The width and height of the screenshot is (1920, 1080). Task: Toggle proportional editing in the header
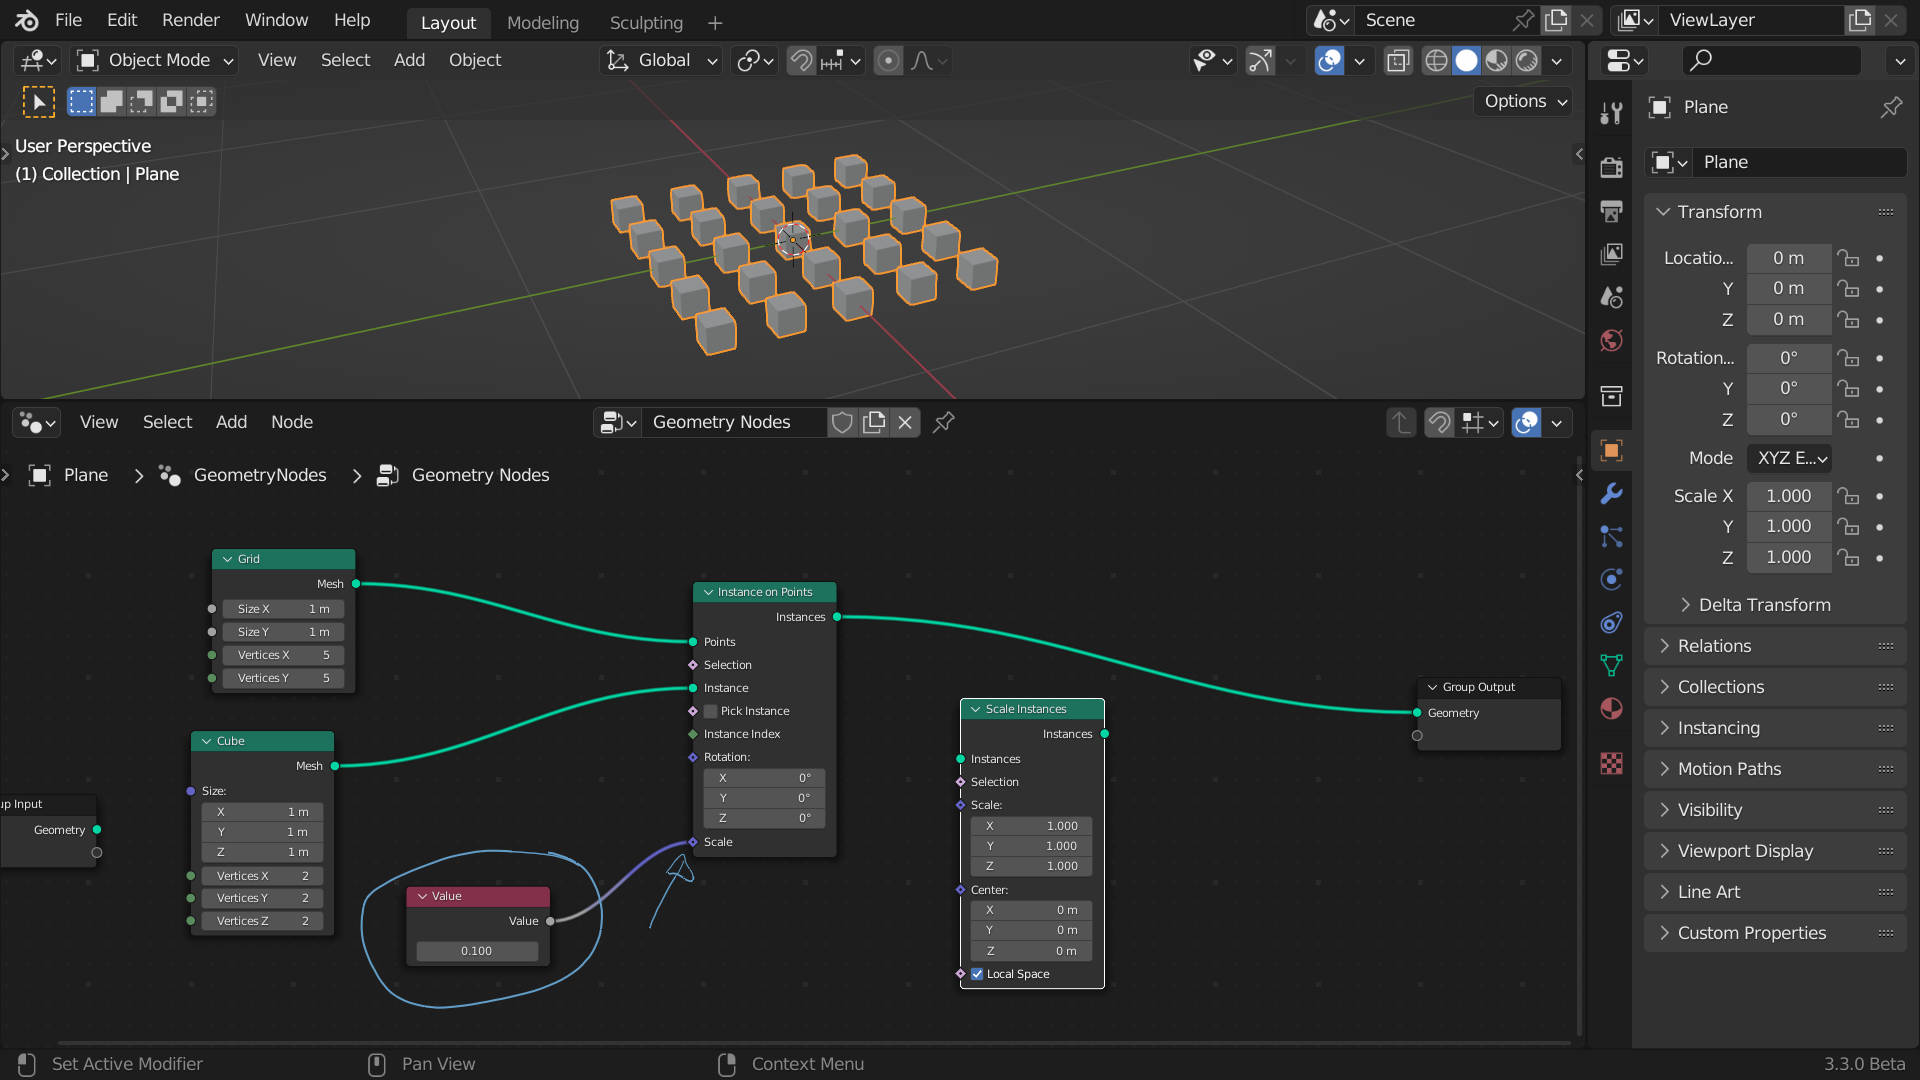click(888, 60)
